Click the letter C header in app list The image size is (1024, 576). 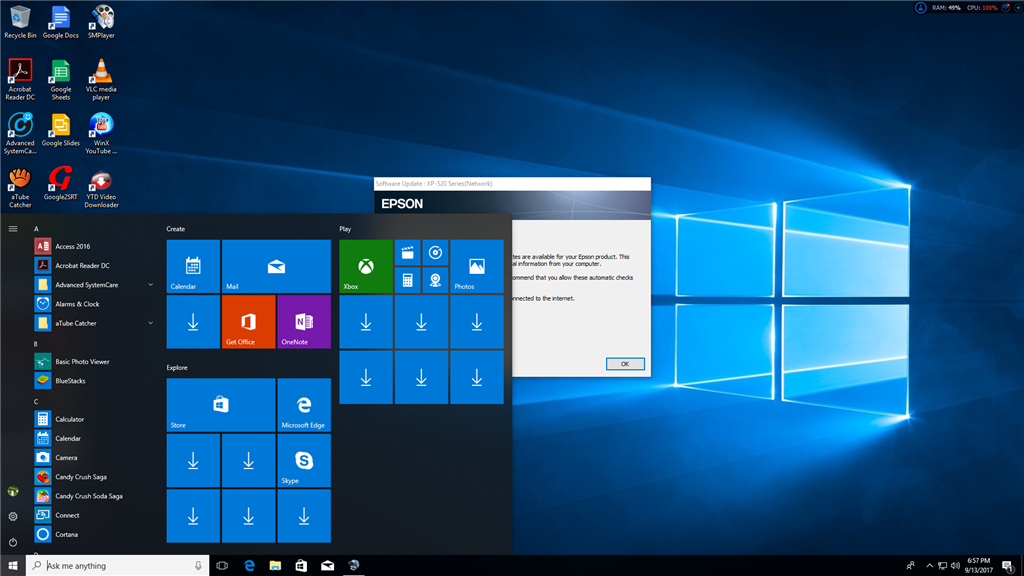pos(36,402)
